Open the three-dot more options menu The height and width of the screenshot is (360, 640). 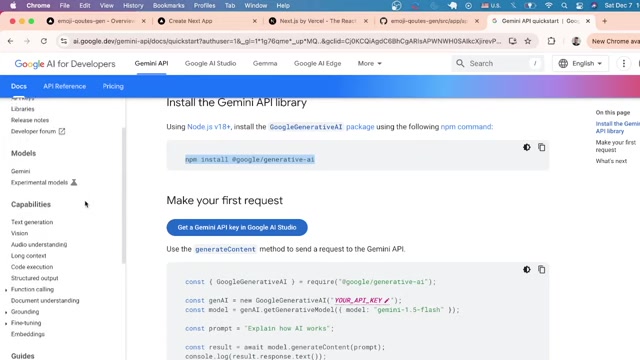623,63
